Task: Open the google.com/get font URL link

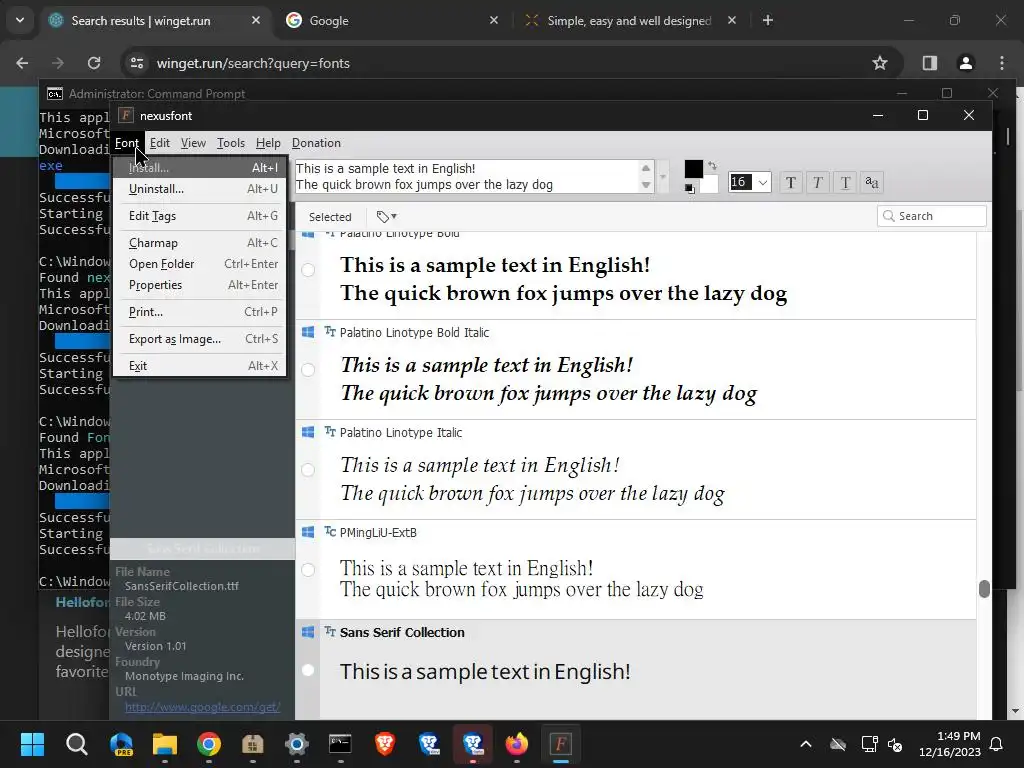Action: pyautogui.click(x=202, y=707)
